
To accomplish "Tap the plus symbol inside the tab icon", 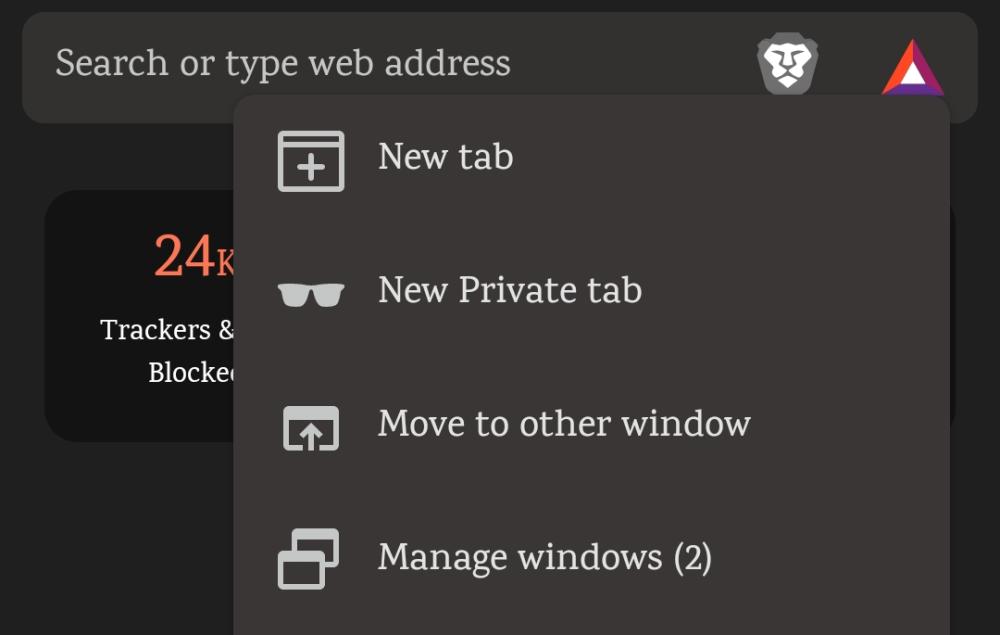I will tap(312, 164).
